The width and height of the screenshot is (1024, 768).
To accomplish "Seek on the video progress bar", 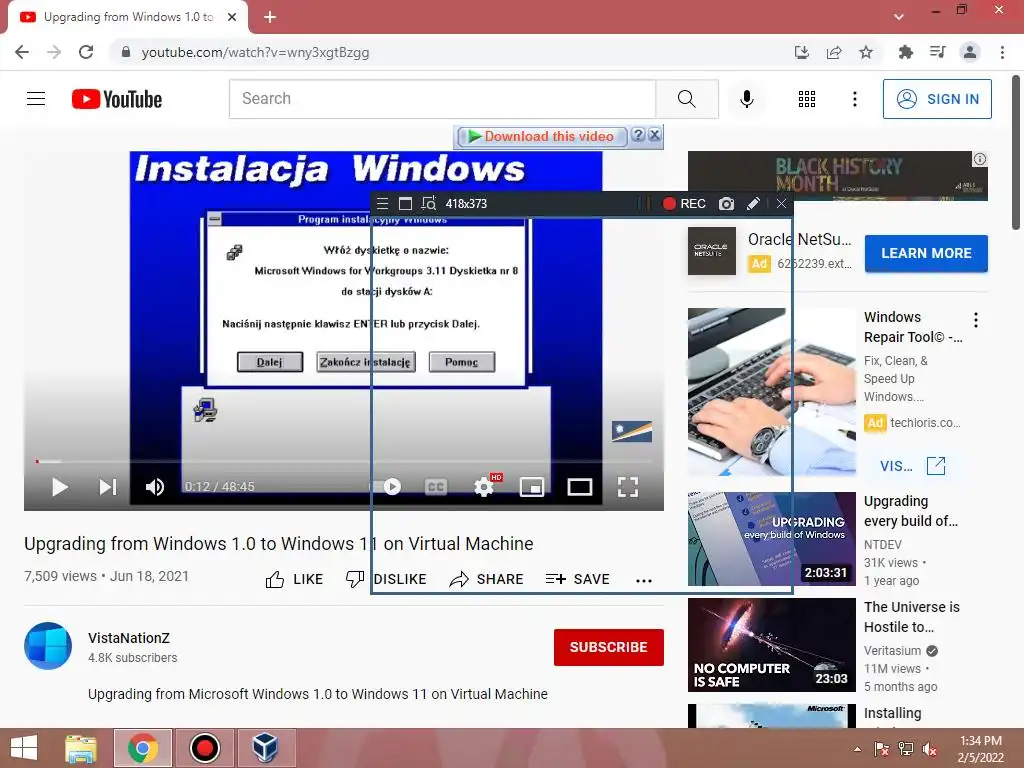I will pos(344,461).
